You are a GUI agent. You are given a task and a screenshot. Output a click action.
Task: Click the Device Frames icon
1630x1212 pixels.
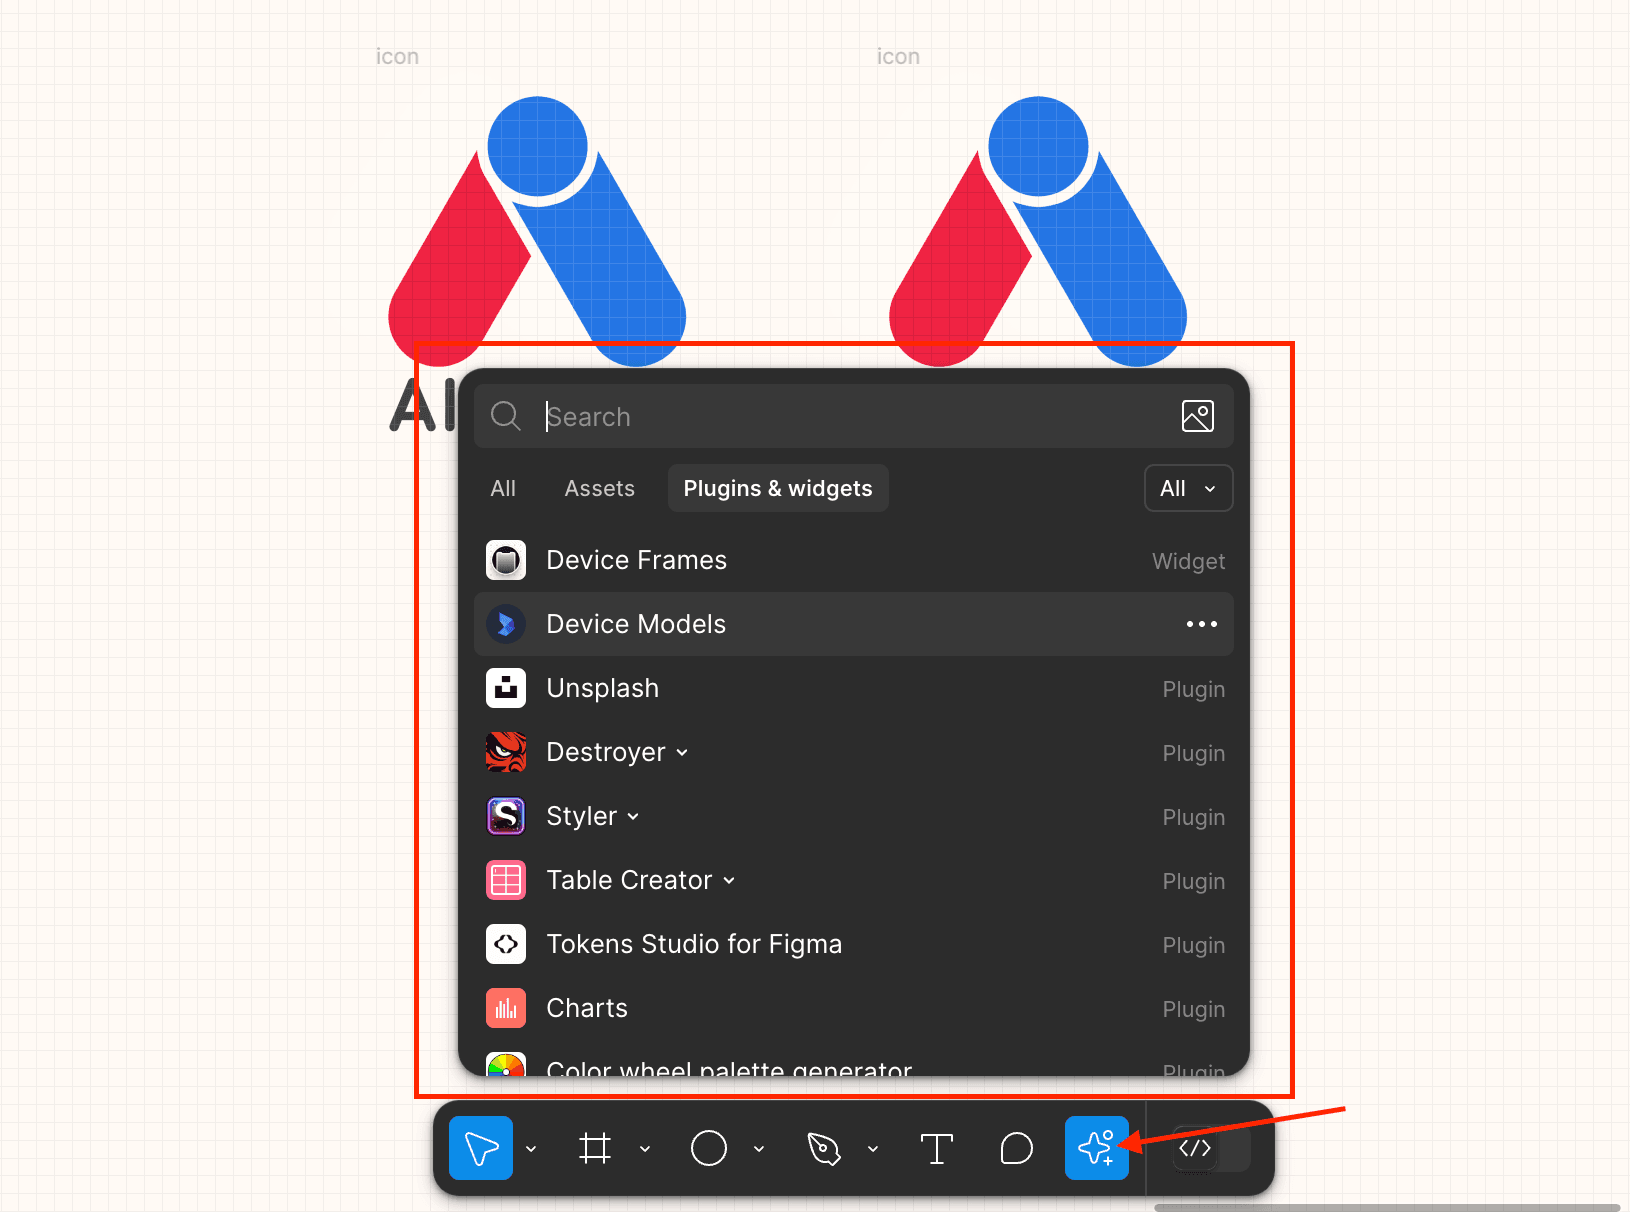[506, 560]
